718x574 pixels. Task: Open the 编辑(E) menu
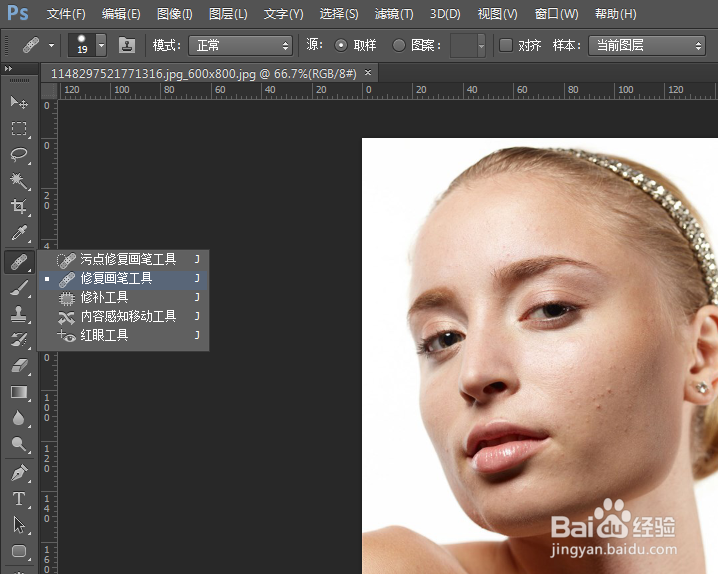(x=121, y=14)
